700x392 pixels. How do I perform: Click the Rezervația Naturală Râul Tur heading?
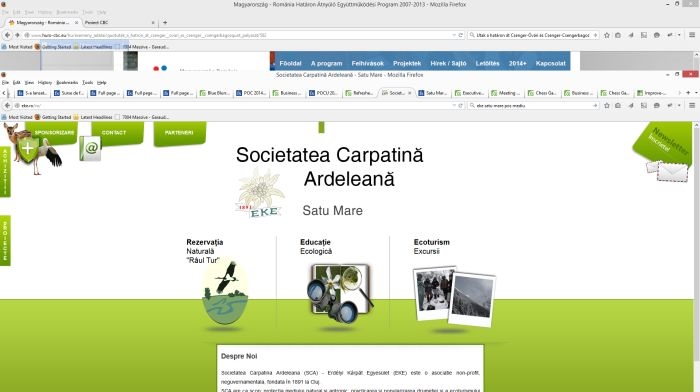coord(204,251)
